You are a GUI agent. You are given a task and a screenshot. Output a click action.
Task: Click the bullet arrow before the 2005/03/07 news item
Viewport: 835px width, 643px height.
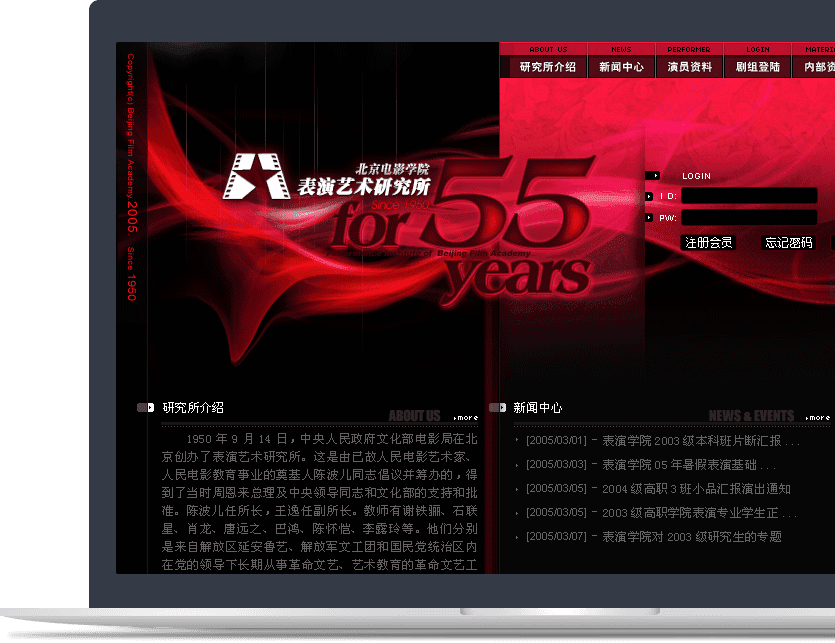click(x=517, y=537)
